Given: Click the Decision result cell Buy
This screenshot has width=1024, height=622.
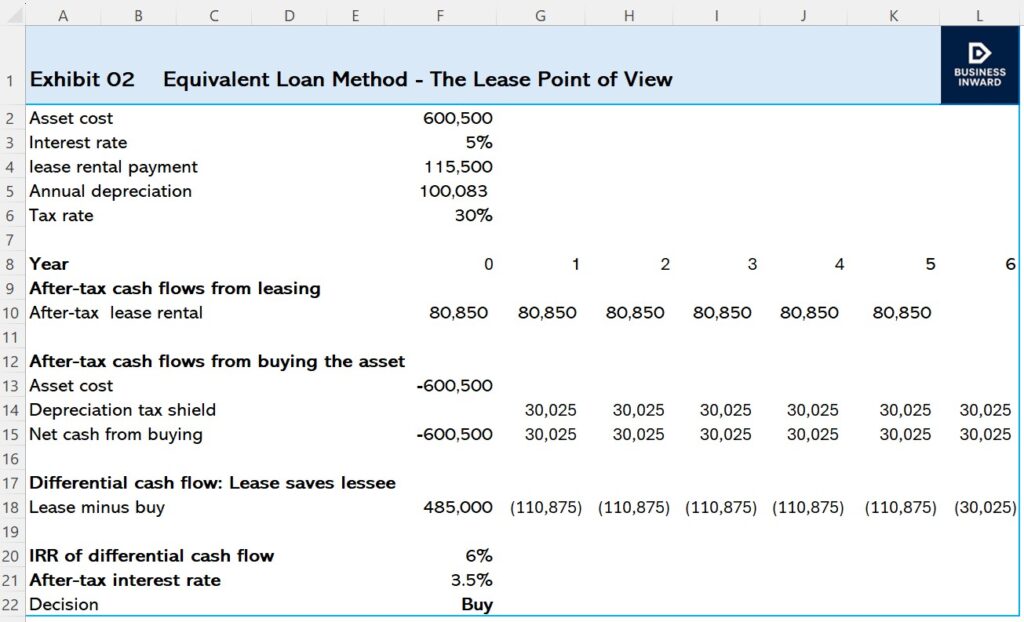Looking at the screenshot, I should [x=476, y=604].
